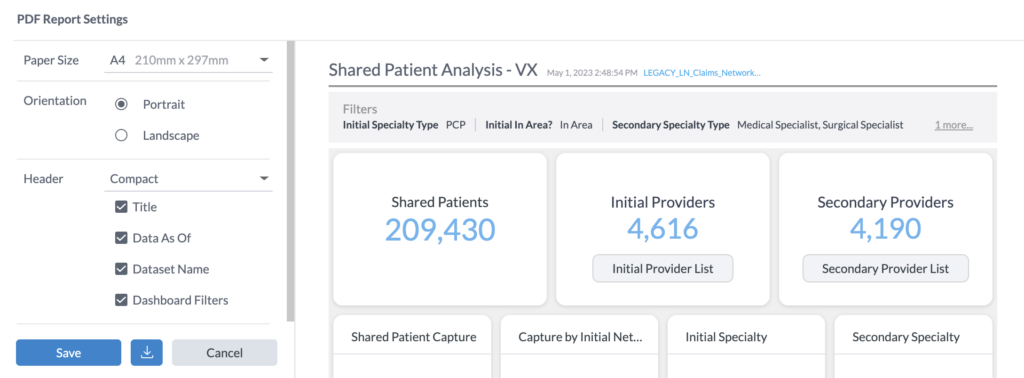Click the LEGACY_LN_Claims_Network dataset link
The image size is (1024, 378).
(702, 72)
